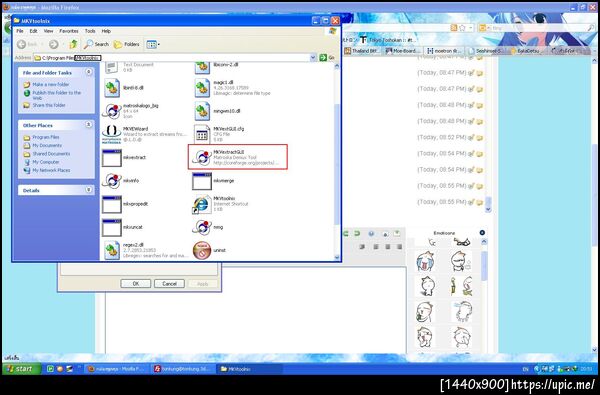The width and height of the screenshot is (600, 395).
Task: Collapse the Other Places panel
Action: 89,125
